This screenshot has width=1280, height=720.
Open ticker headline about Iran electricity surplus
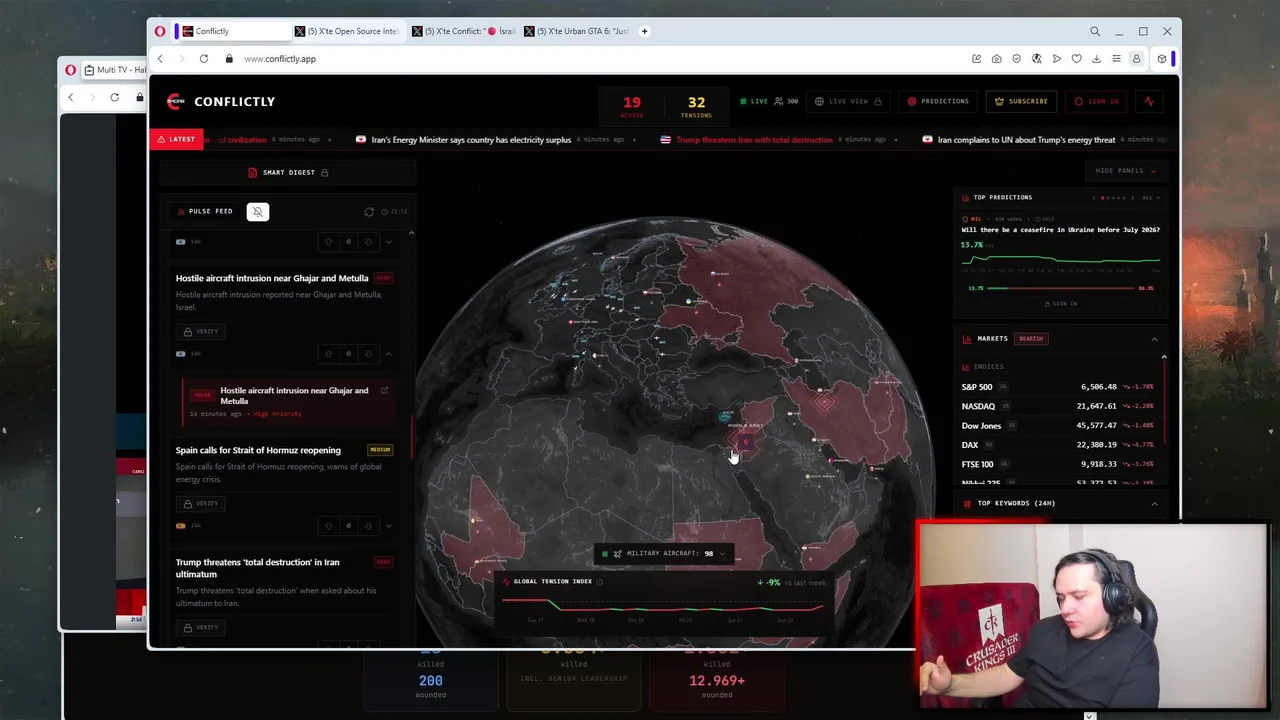coord(471,140)
